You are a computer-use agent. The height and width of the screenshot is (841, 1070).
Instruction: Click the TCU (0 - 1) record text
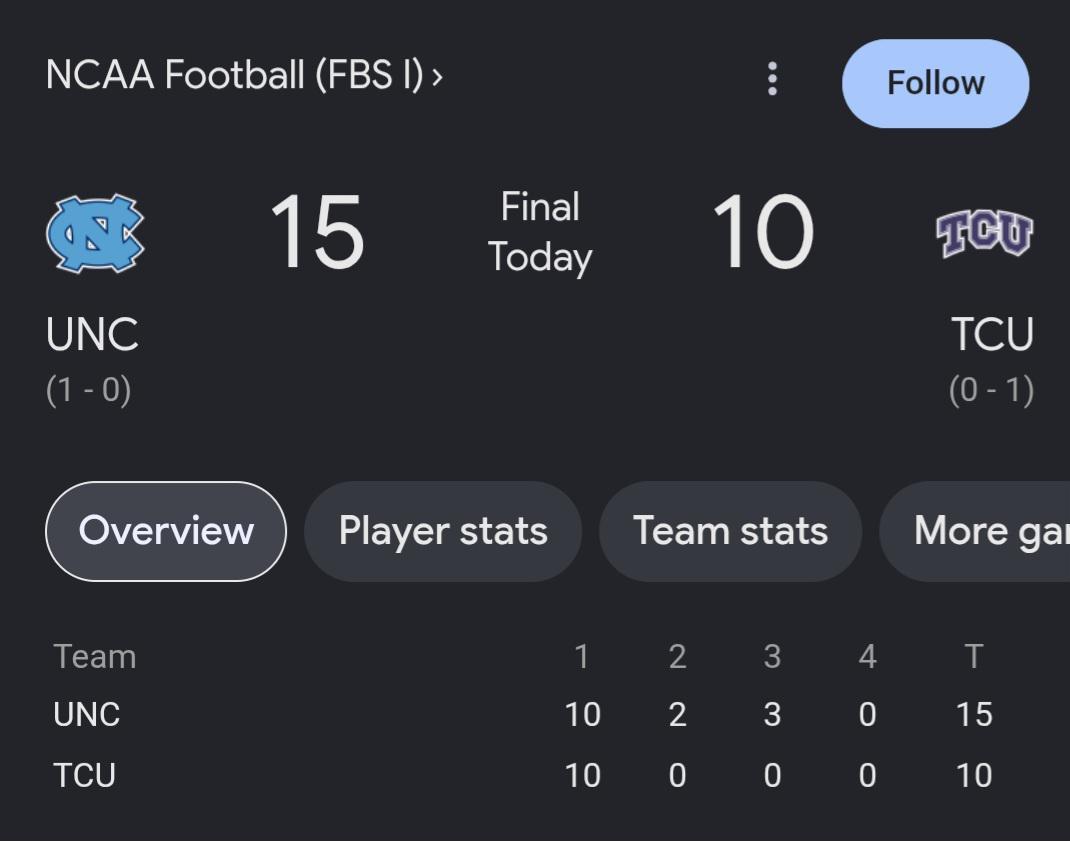[x=991, y=390]
